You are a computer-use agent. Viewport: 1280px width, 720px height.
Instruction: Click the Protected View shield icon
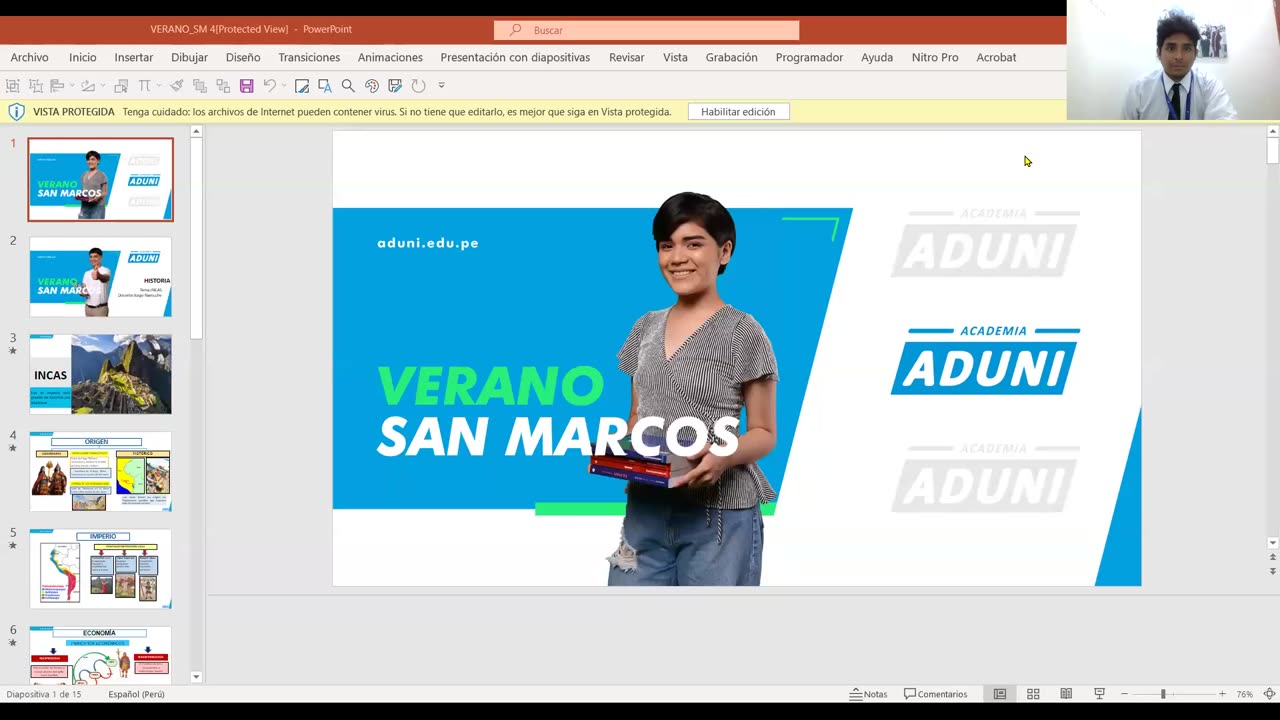click(x=16, y=112)
